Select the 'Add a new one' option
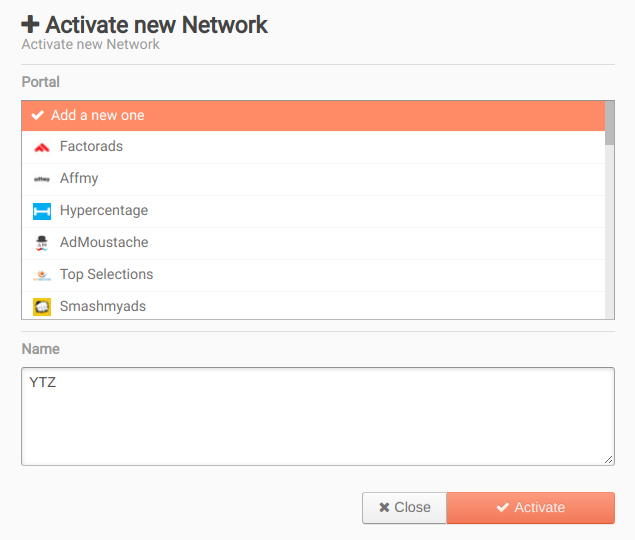The image size is (635, 540). click(x=98, y=115)
